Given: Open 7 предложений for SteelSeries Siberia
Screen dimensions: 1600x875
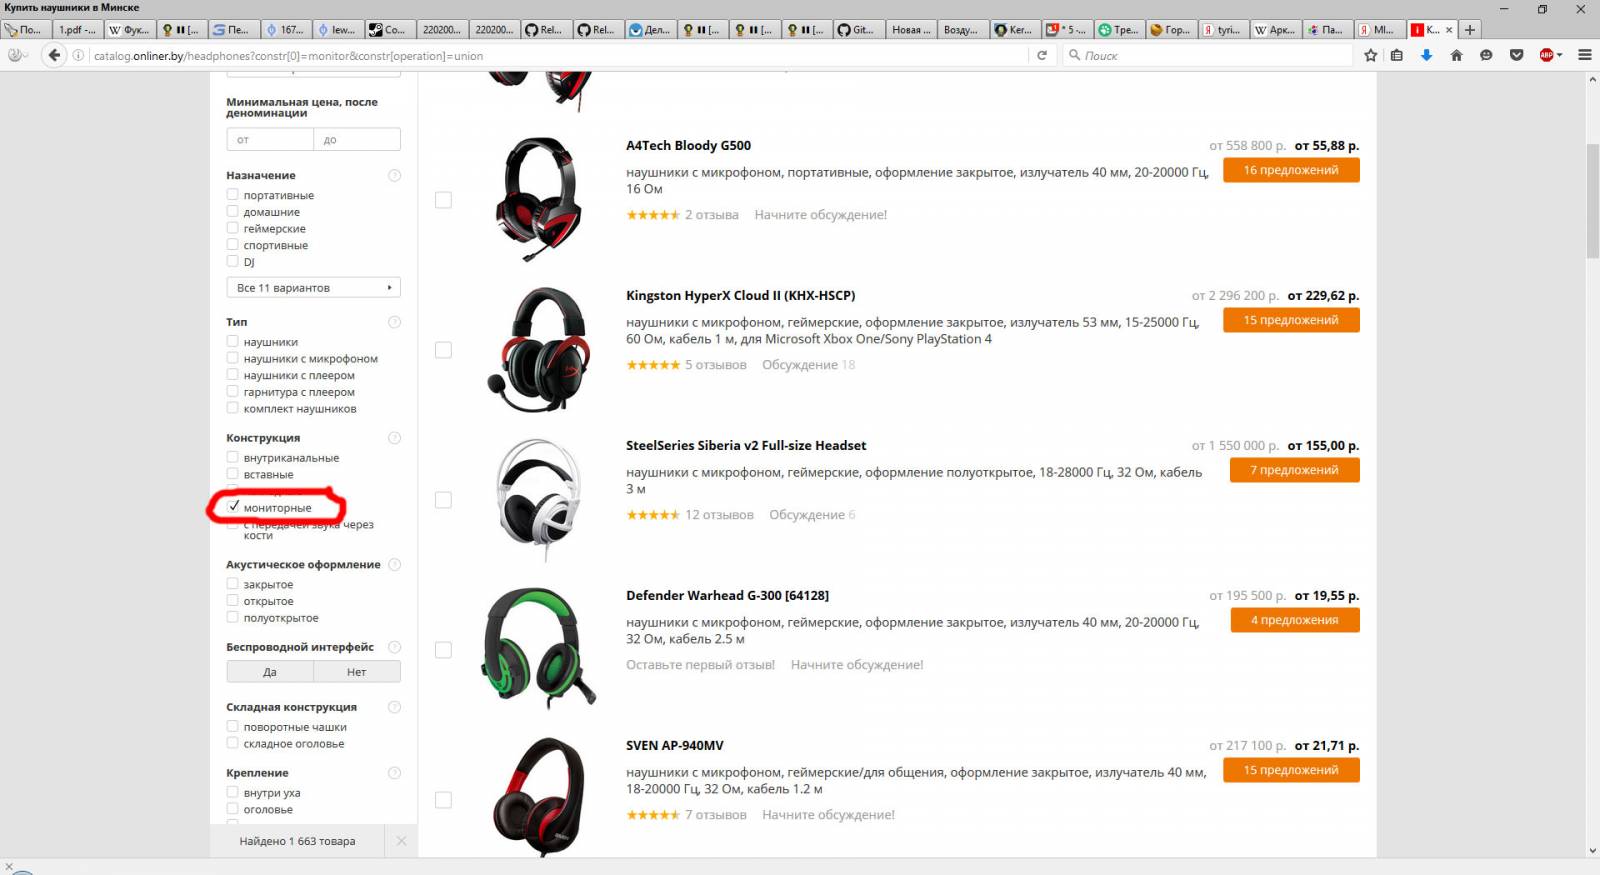Looking at the screenshot, I should (1295, 470).
